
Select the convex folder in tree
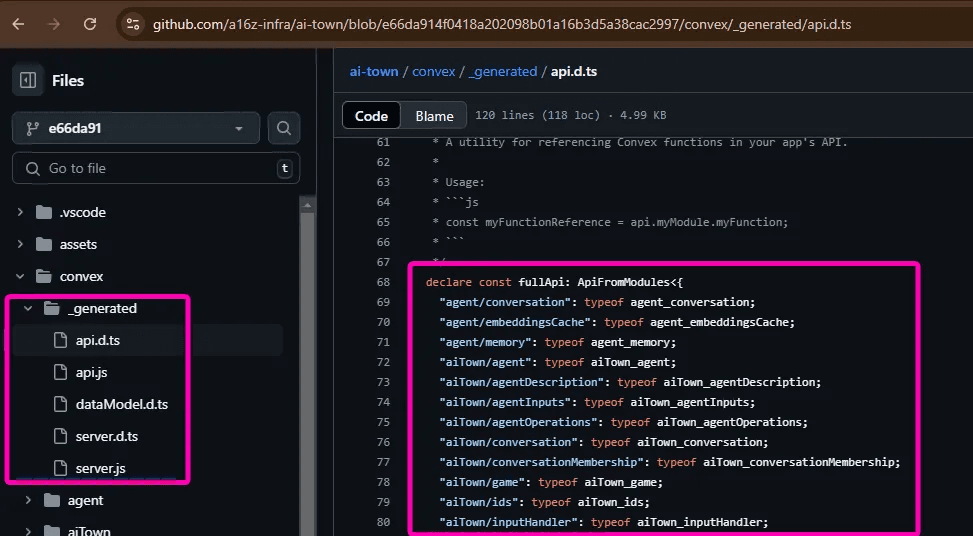pos(81,276)
